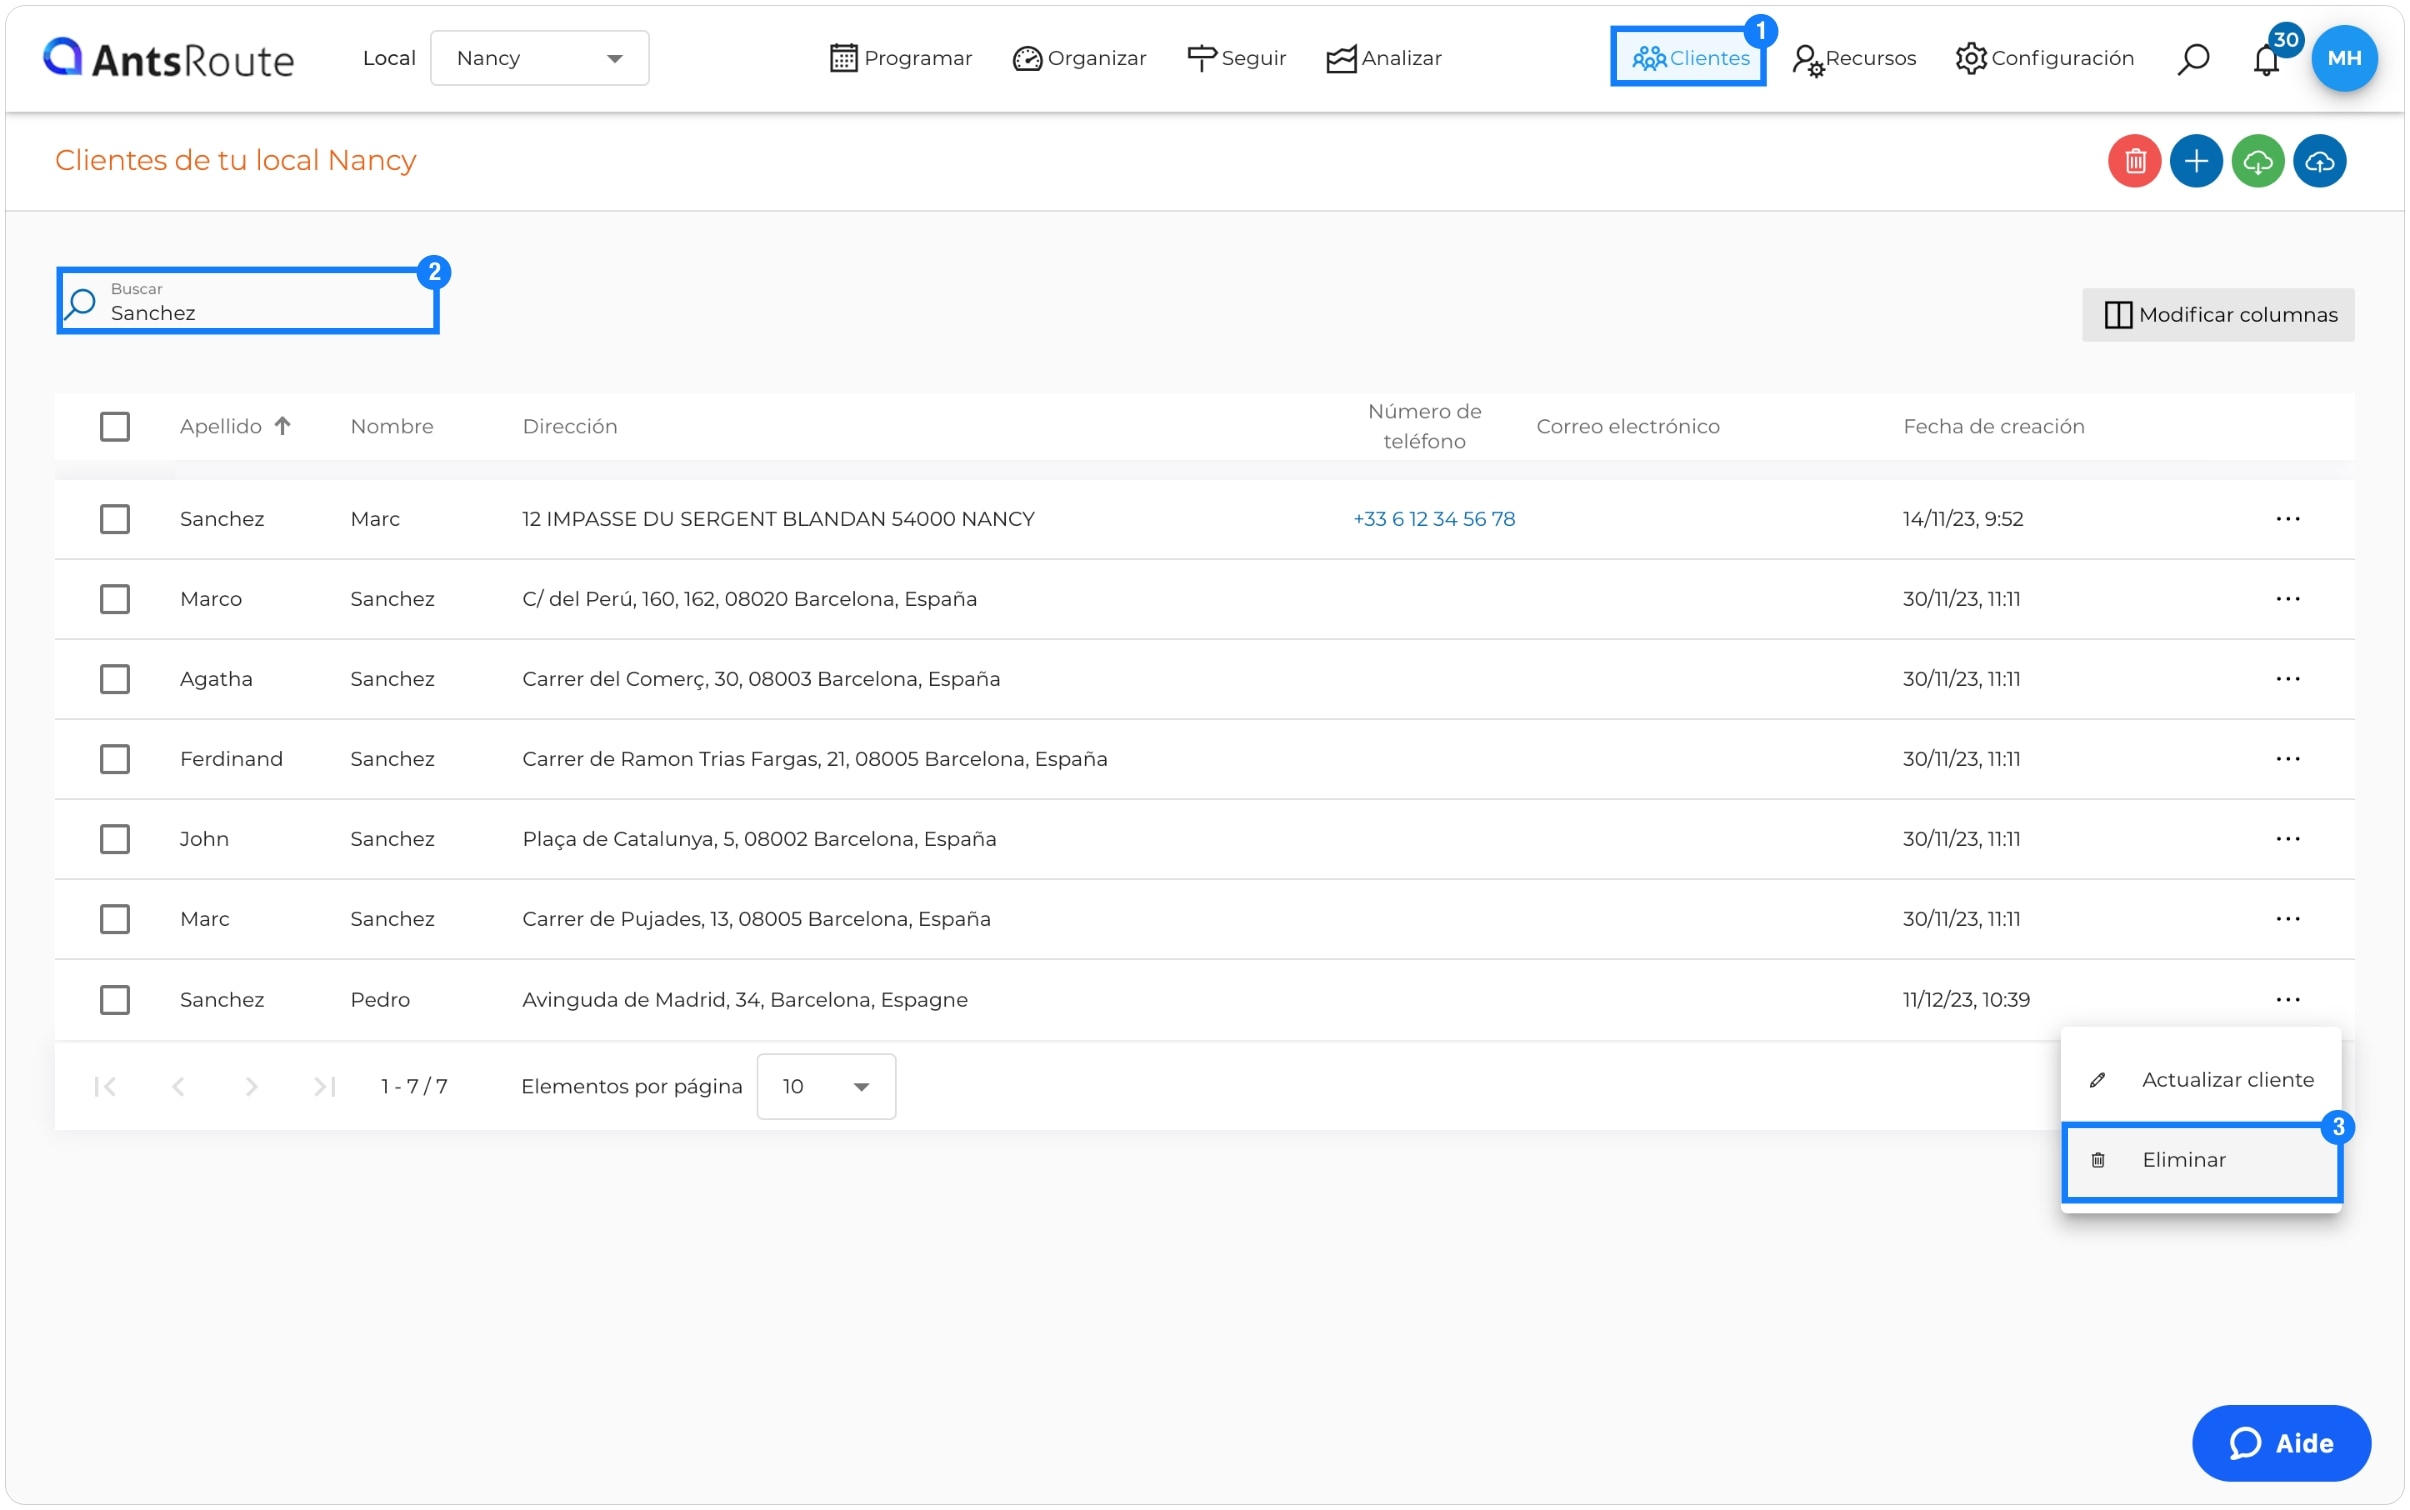Go to previous page of results
This screenshot has width=2410, height=1510.
click(x=178, y=1086)
